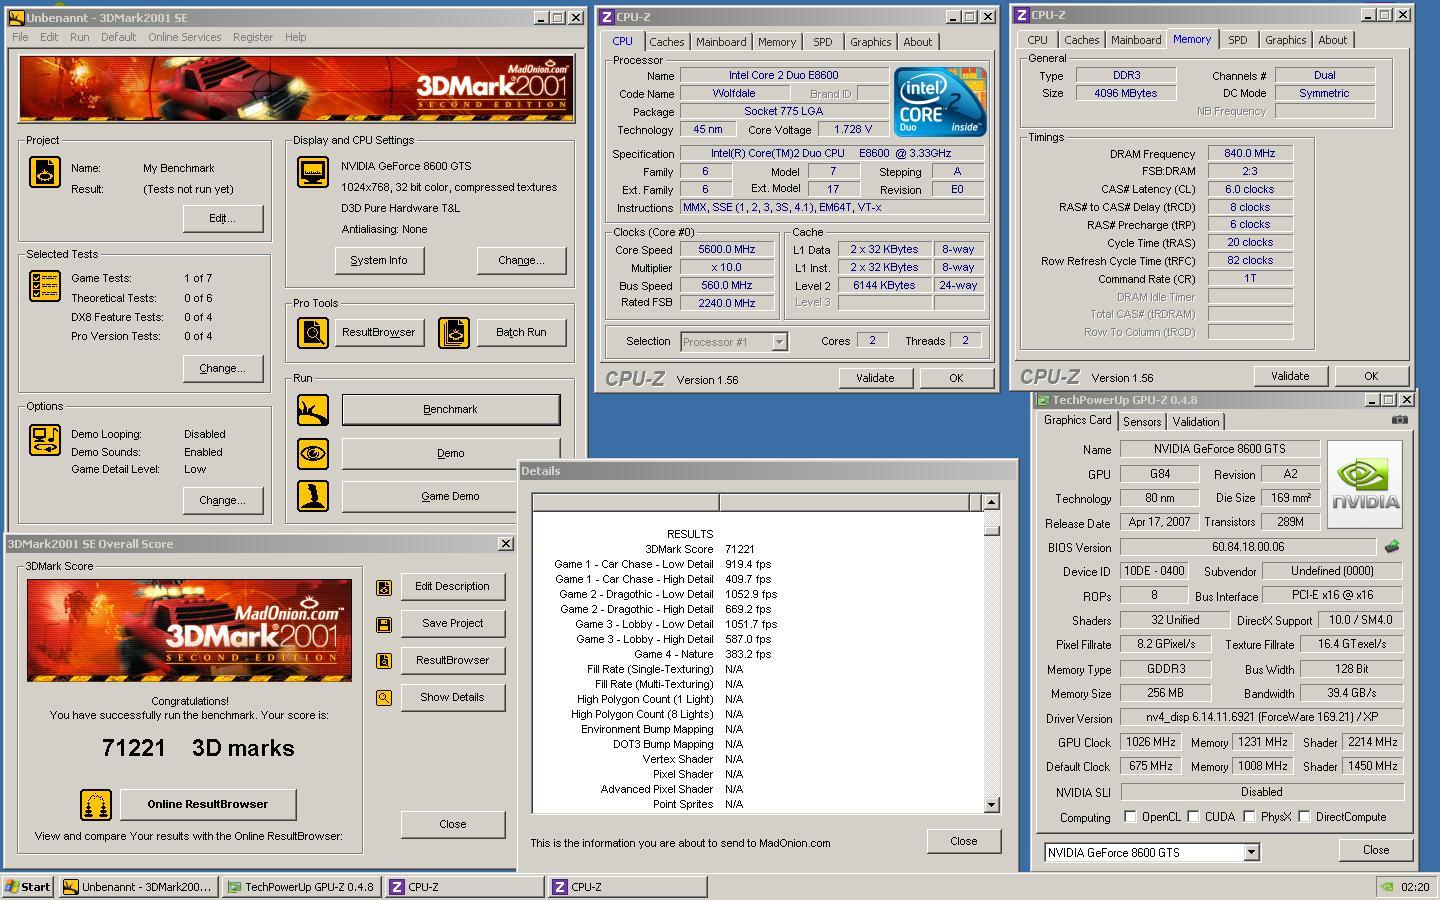Click the joystick icon beside Game Demo

click(313, 496)
